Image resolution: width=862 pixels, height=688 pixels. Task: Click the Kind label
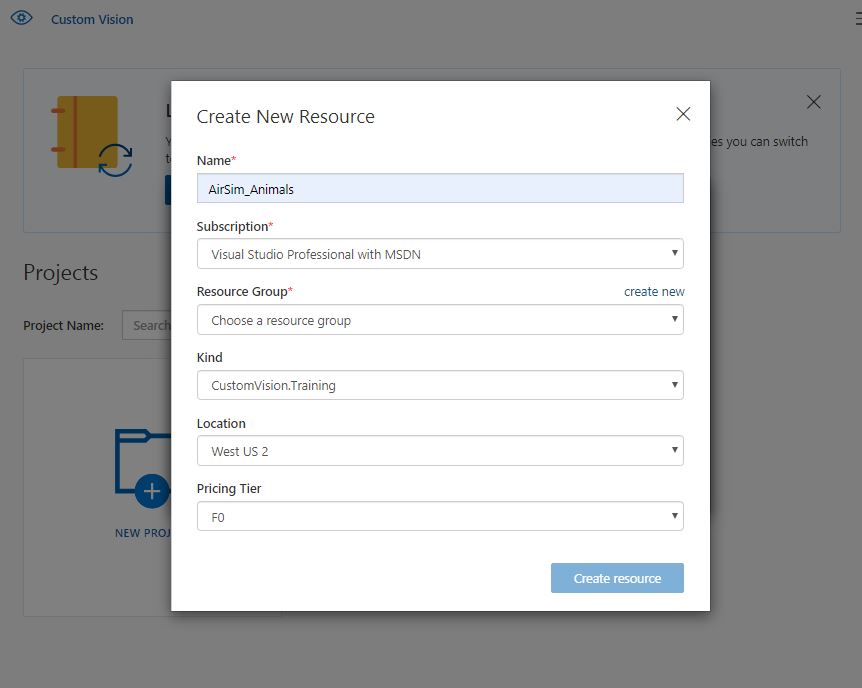click(x=209, y=357)
